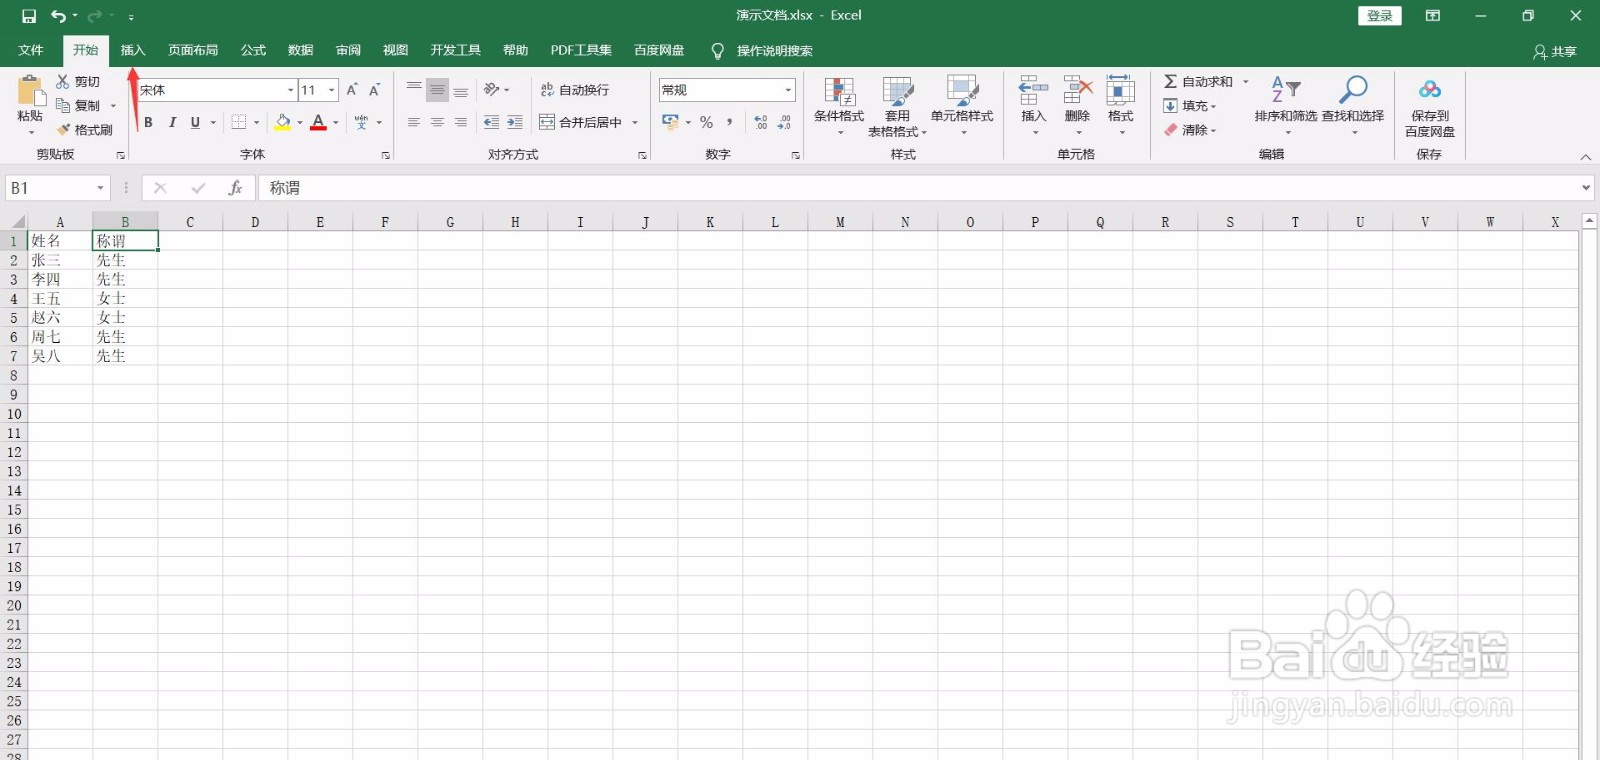Viewport: 1600px width, 760px height.
Task: Toggle Wrap Text (自动换行)
Action: coord(575,90)
